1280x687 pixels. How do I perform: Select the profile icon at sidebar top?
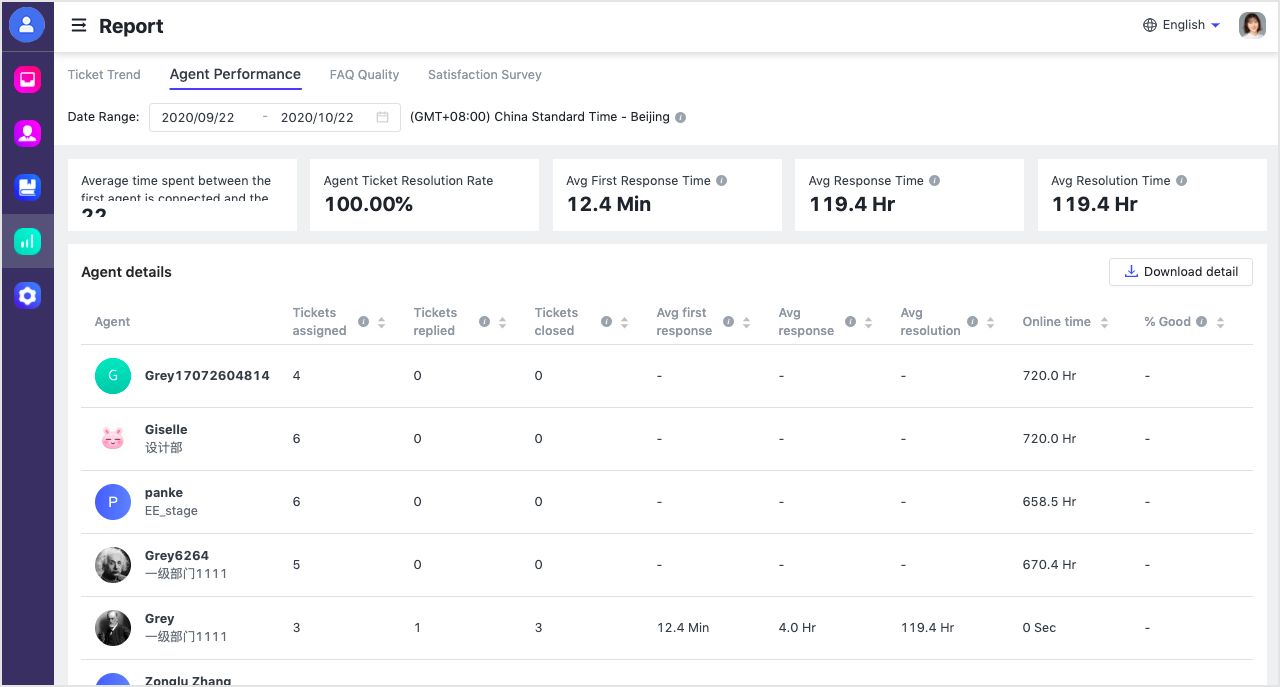[x=27, y=25]
